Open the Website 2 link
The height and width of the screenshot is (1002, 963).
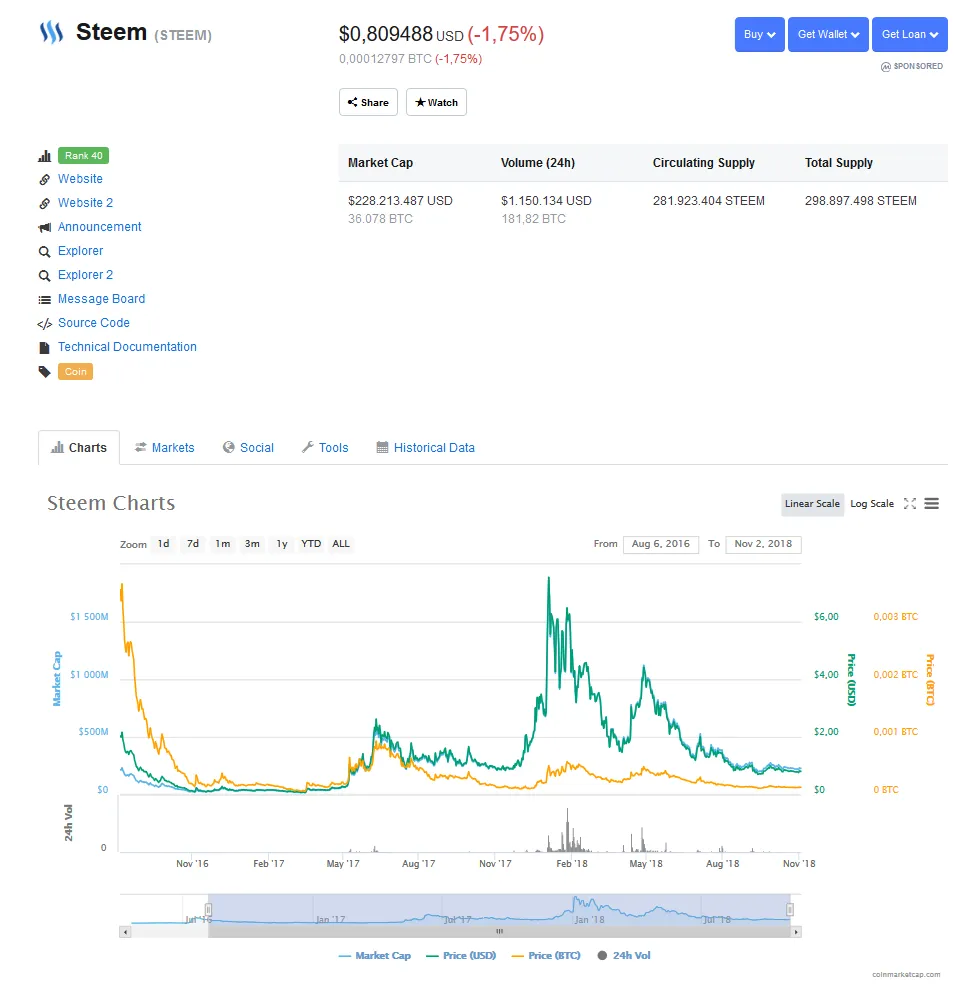(86, 203)
